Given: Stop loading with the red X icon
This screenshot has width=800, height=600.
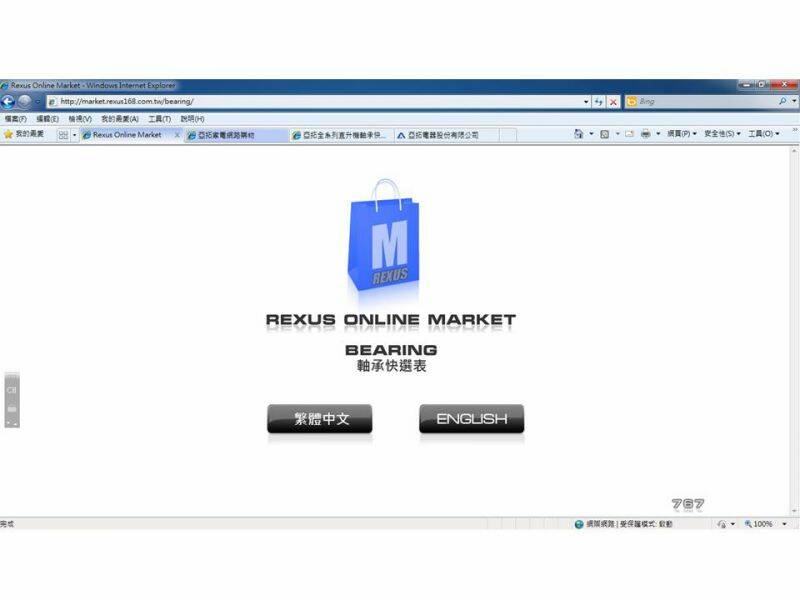Looking at the screenshot, I should point(613,102).
